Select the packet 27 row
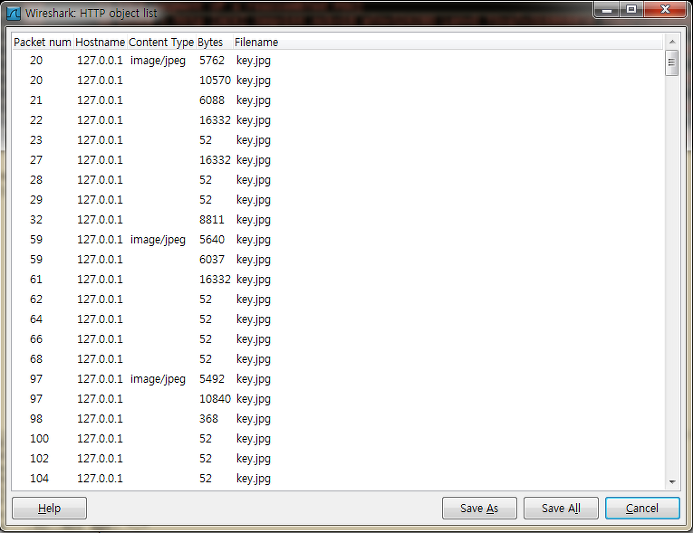 click(x=338, y=160)
